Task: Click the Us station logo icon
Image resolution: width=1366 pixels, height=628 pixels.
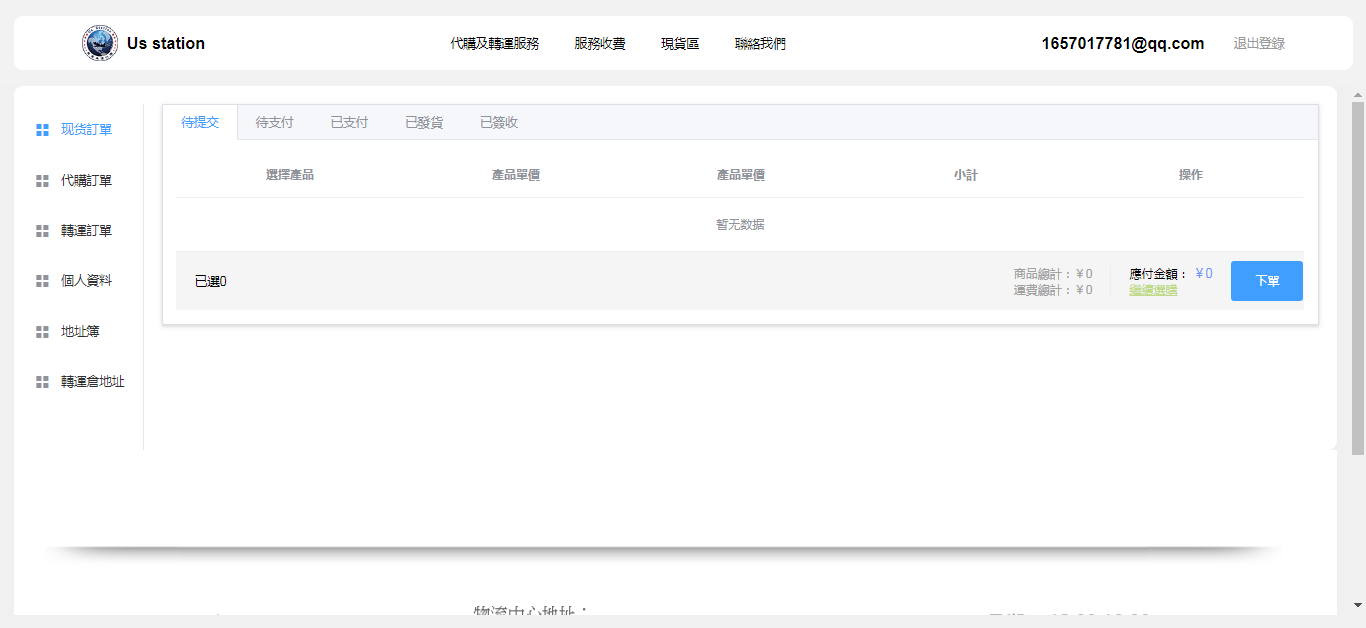Action: point(99,44)
